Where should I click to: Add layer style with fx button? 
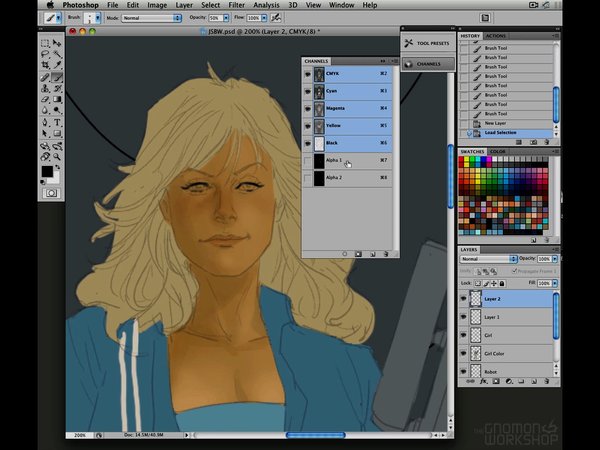click(x=484, y=382)
